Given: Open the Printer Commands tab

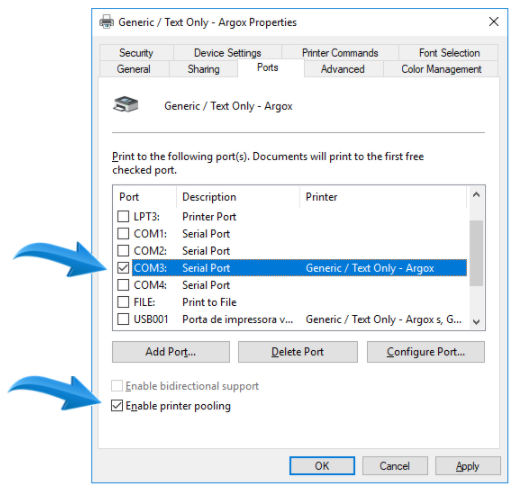Looking at the screenshot, I should click(340, 53).
